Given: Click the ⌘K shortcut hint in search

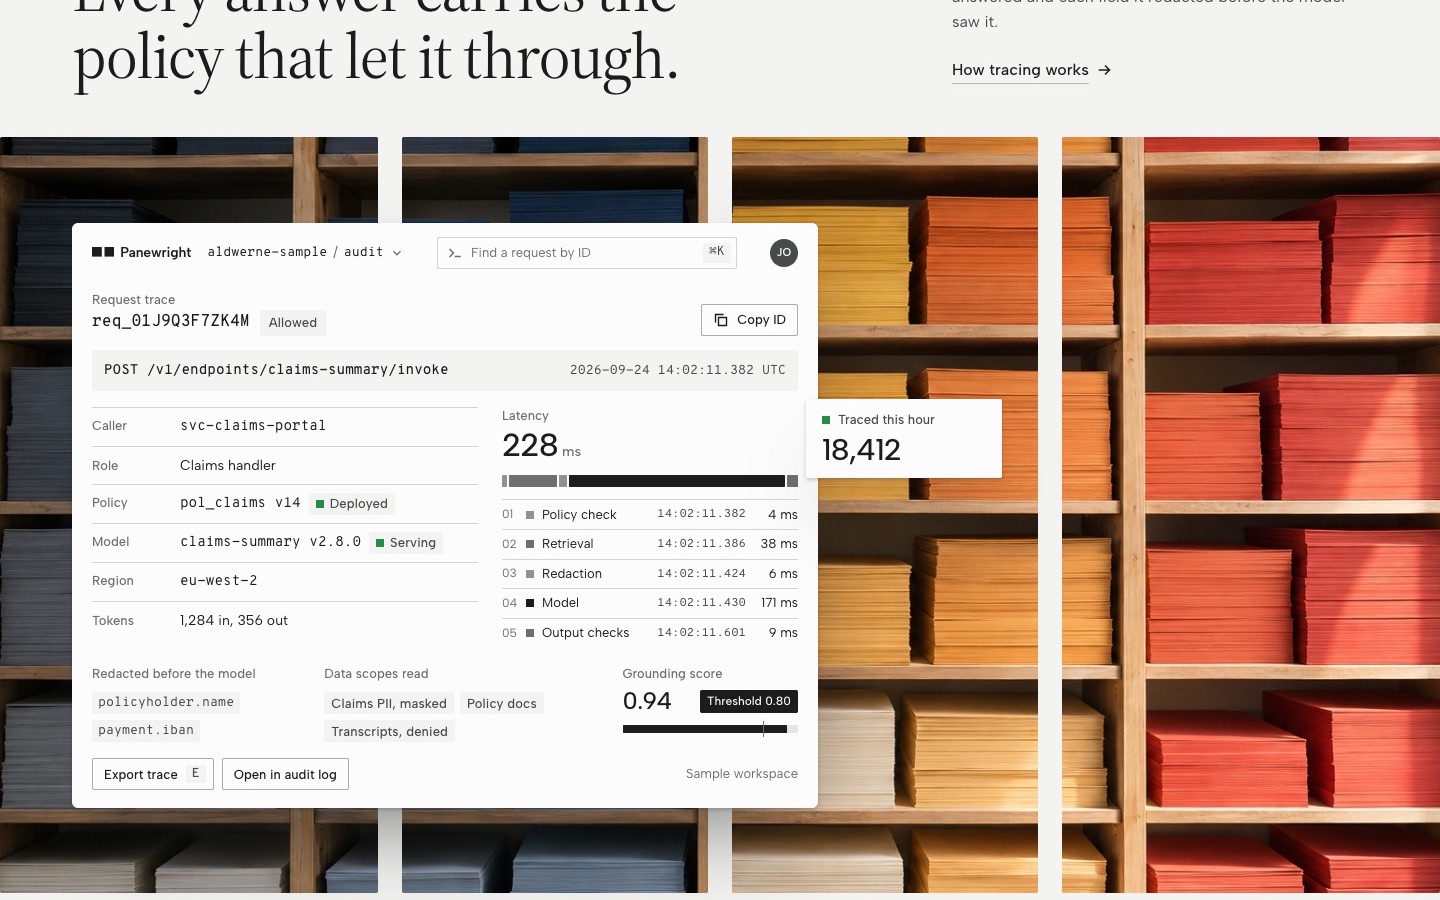Looking at the screenshot, I should coord(716,252).
